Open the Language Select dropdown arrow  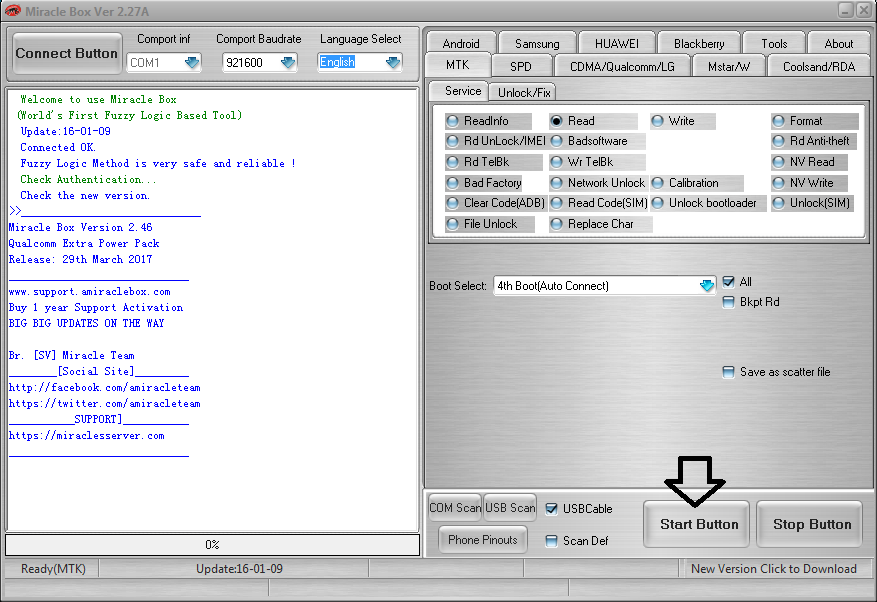click(393, 62)
